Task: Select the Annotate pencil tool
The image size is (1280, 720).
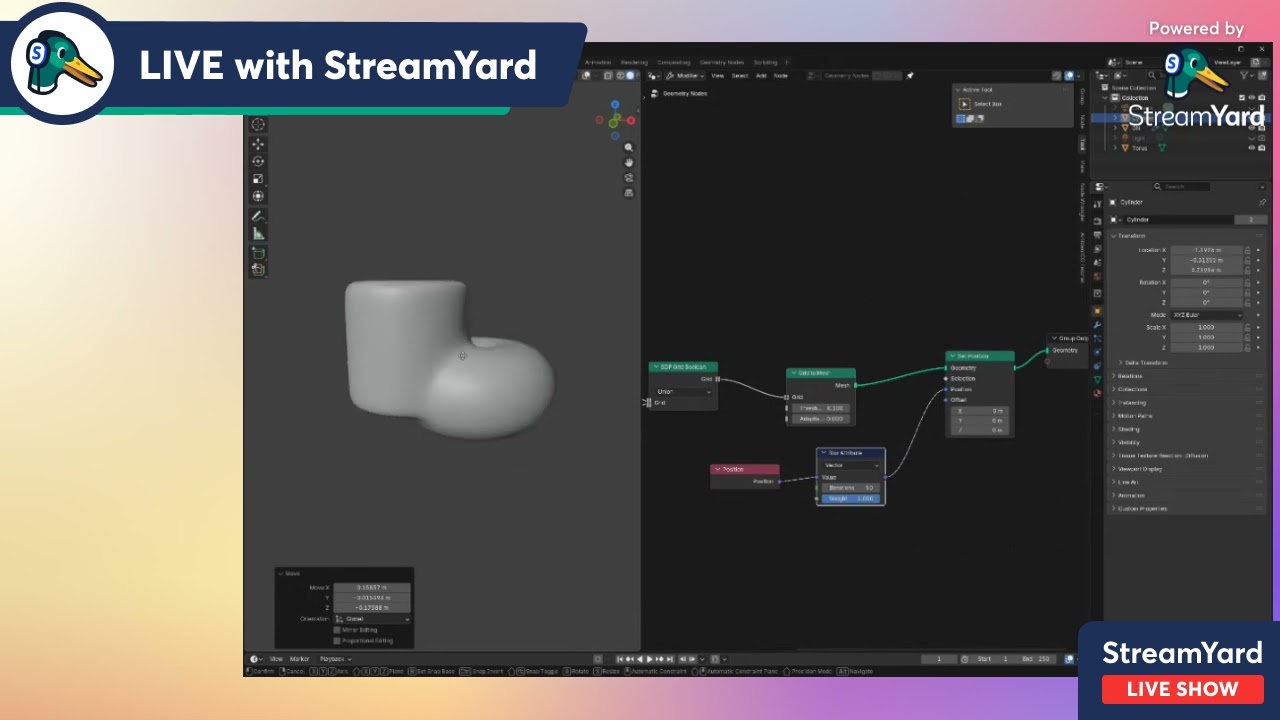Action: pyautogui.click(x=258, y=216)
